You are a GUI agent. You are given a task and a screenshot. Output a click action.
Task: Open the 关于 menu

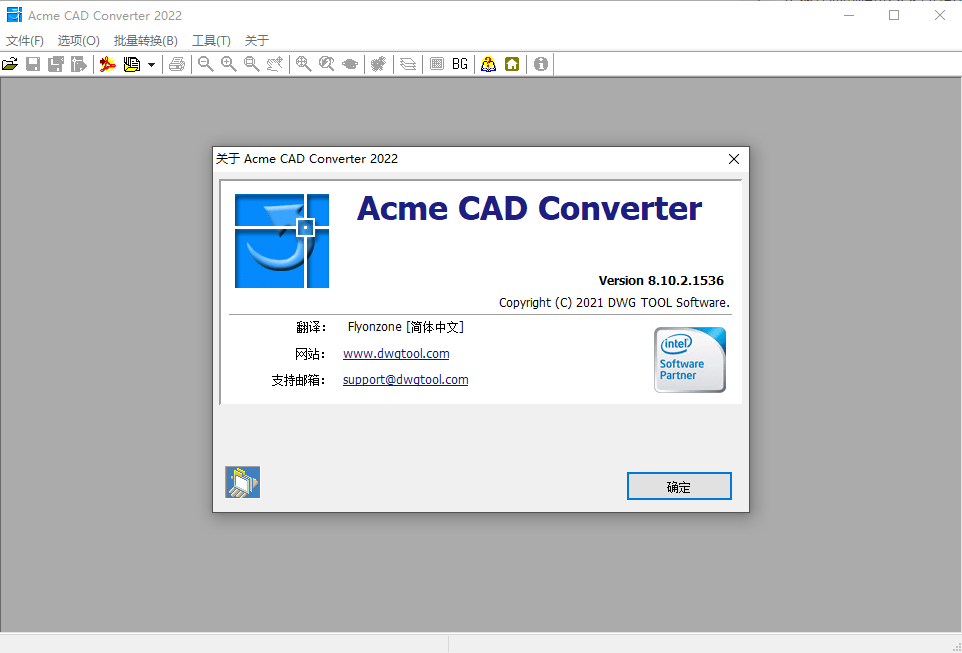[257, 41]
